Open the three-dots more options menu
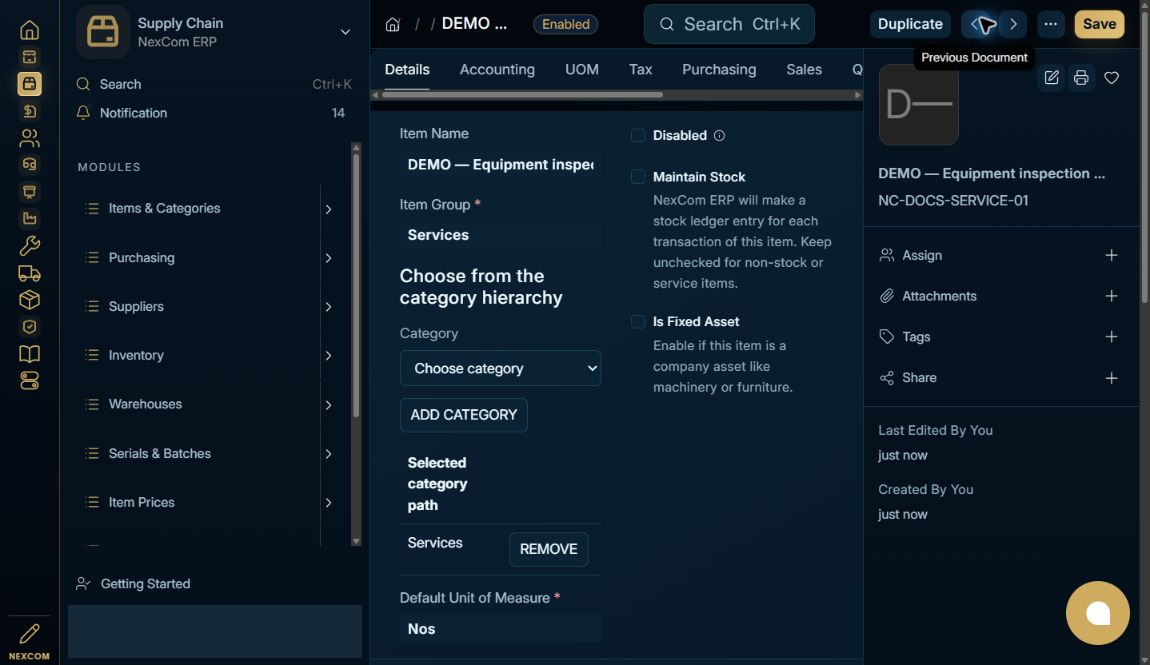This screenshot has height=665, width=1150. point(1050,24)
